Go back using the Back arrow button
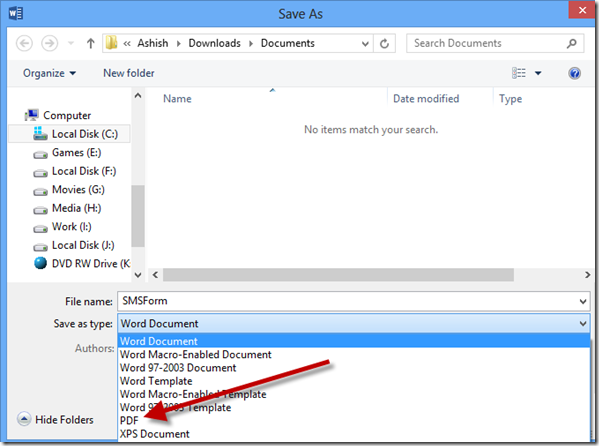599x446 pixels. pyautogui.click(x=24, y=43)
